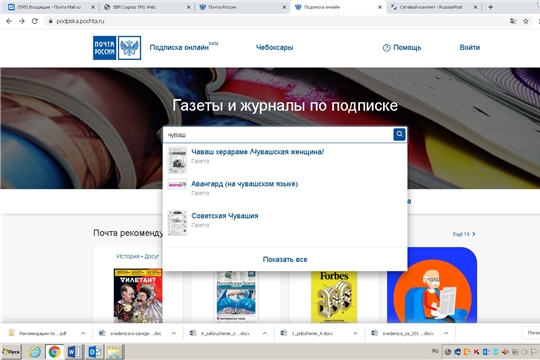Click the Chrome icon in taskbar
Viewport: 540px width, 360px height.
click(x=54, y=352)
